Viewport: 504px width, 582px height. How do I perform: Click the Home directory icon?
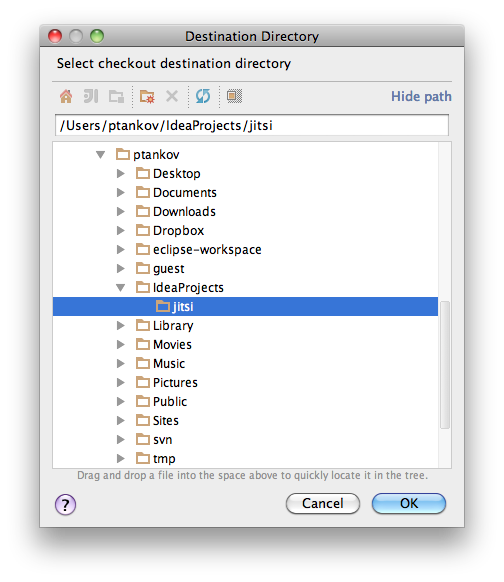[66, 97]
